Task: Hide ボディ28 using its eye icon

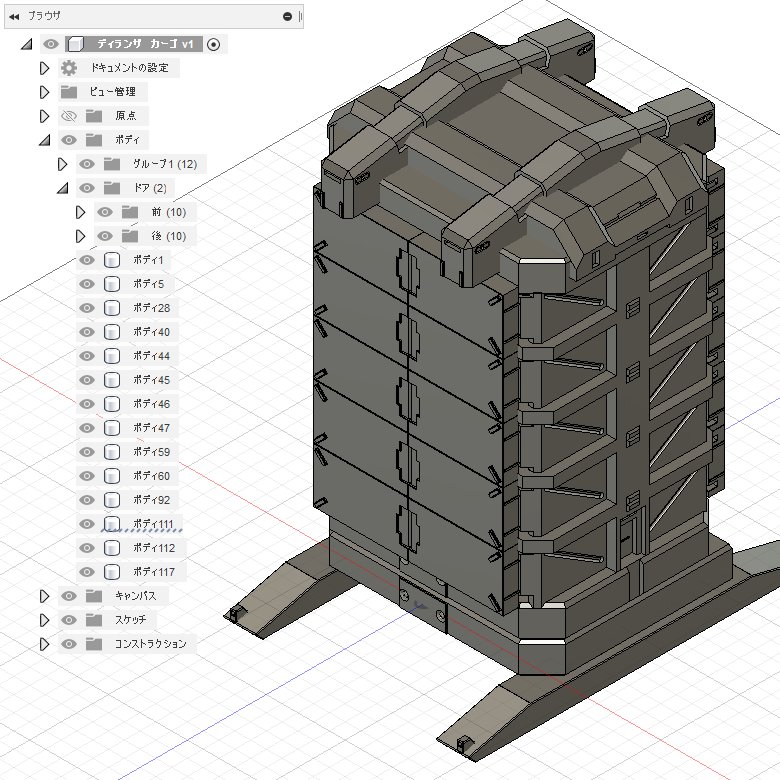Action: [x=87, y=308]
